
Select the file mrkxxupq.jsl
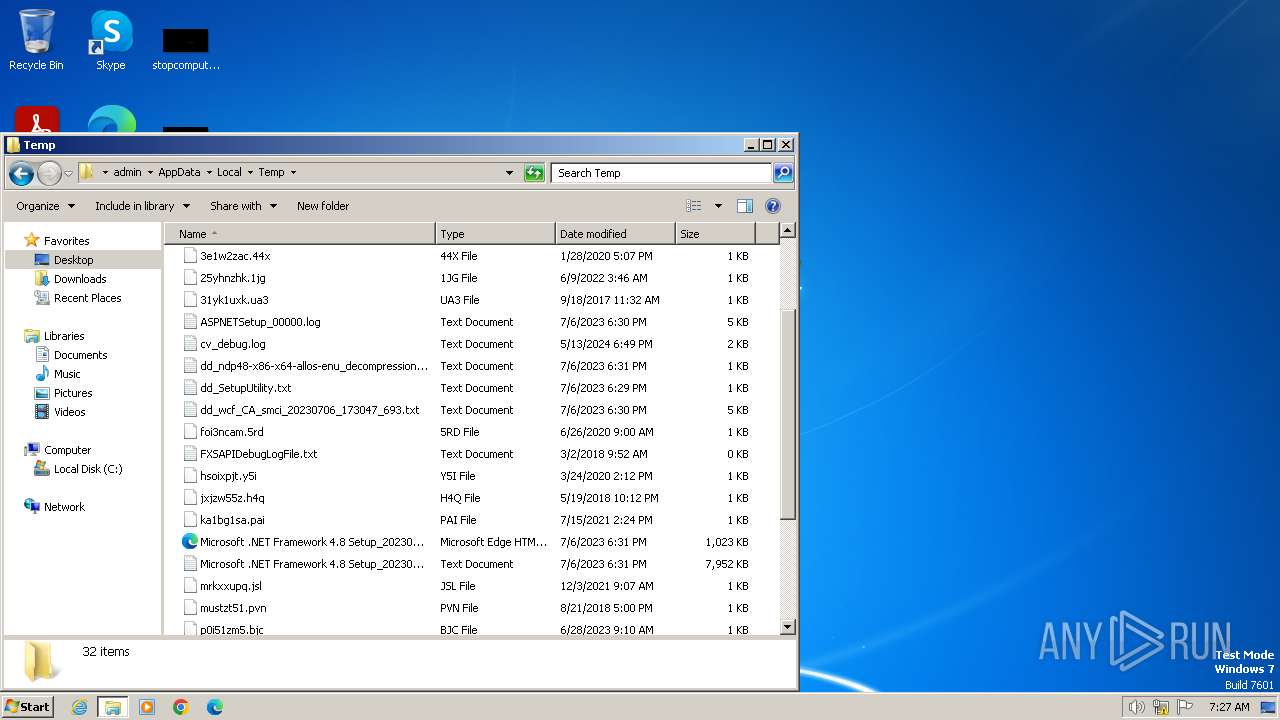[231, 586]
